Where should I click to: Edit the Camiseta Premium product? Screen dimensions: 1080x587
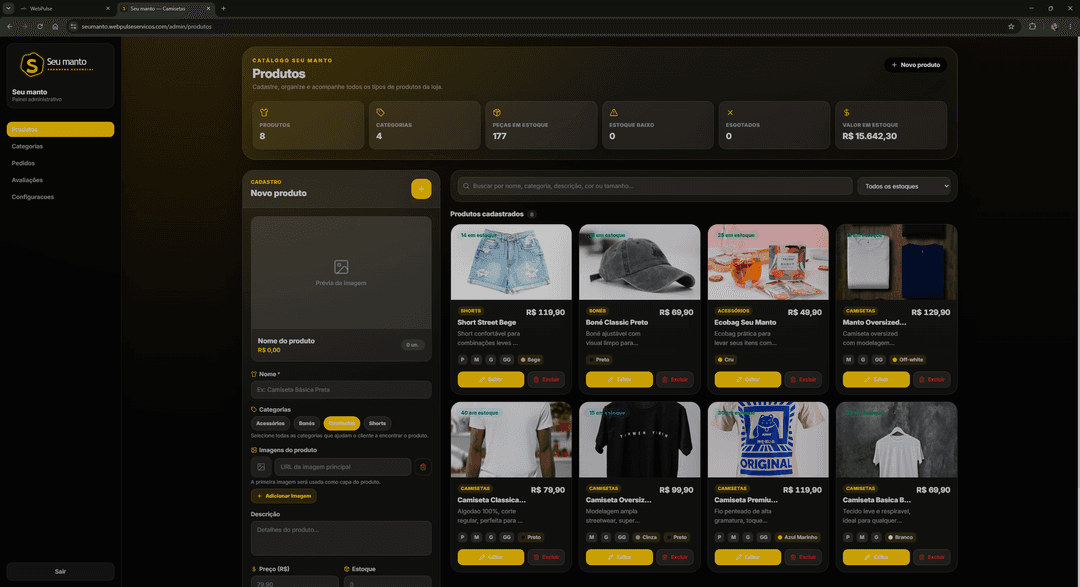(747, 557)
